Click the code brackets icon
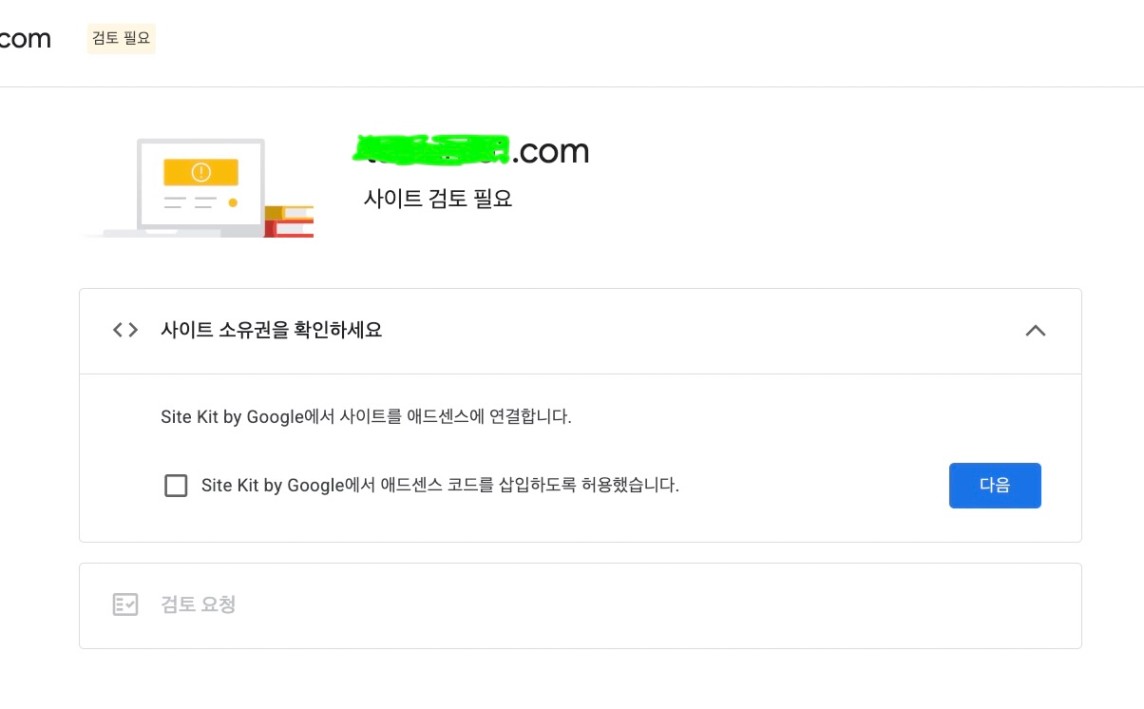1144x709 pixels. click(125, 330)
